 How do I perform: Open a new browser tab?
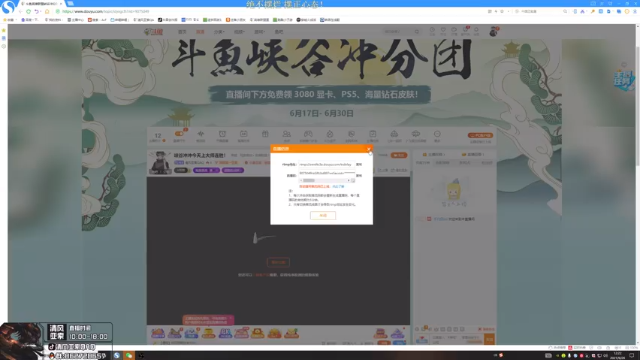click(x=70, y=3)
